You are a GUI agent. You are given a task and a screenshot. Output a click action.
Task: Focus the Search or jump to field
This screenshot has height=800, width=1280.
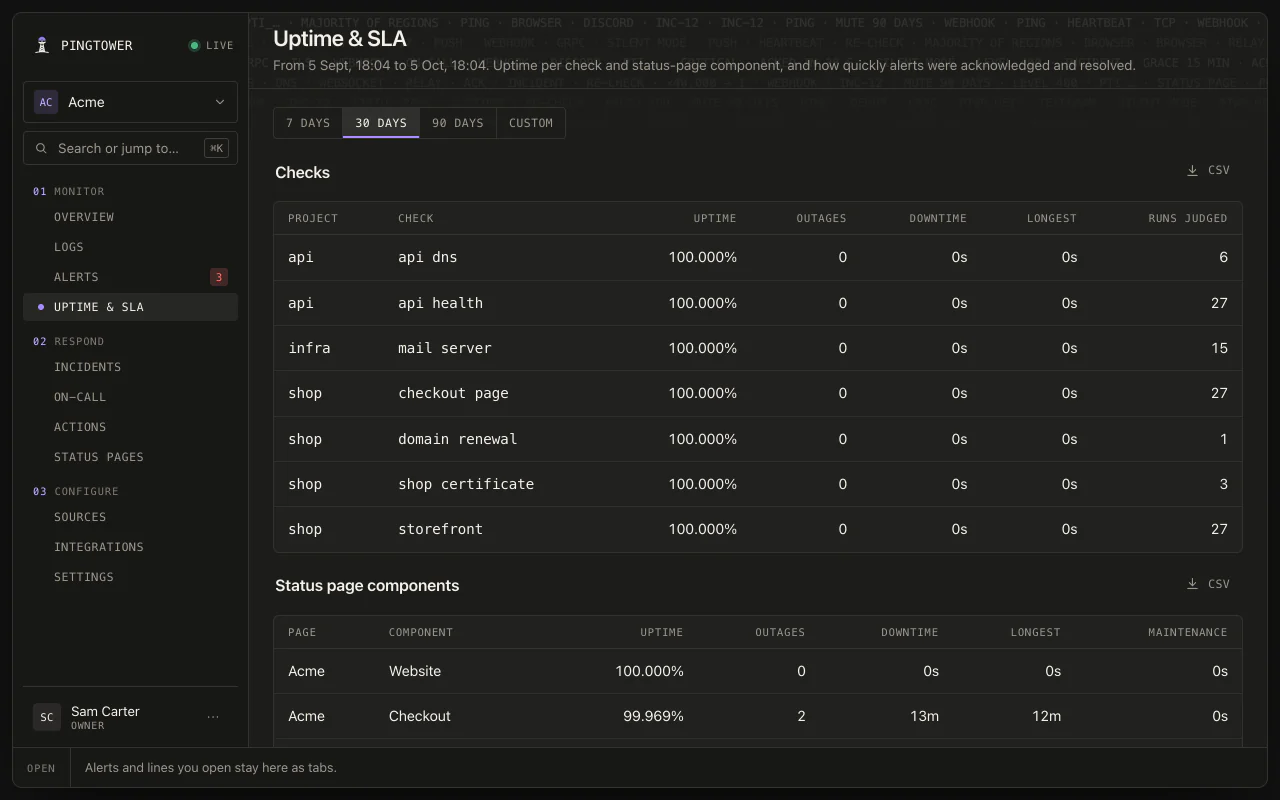point(130,148)
